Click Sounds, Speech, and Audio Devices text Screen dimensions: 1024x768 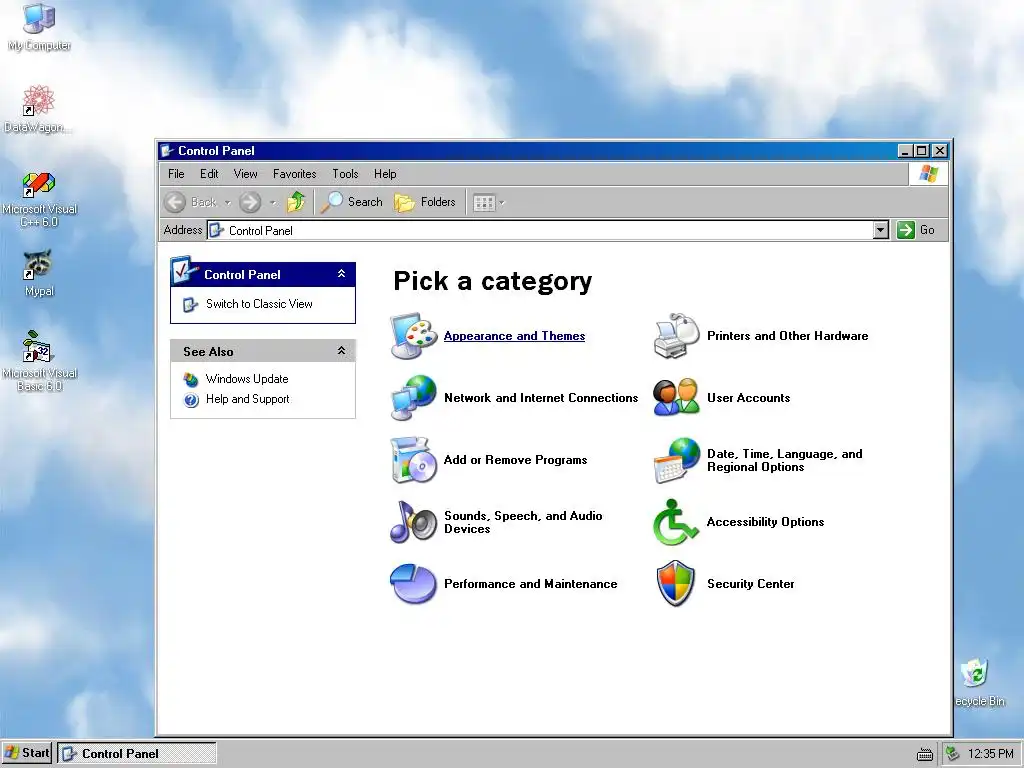(523, 522)
